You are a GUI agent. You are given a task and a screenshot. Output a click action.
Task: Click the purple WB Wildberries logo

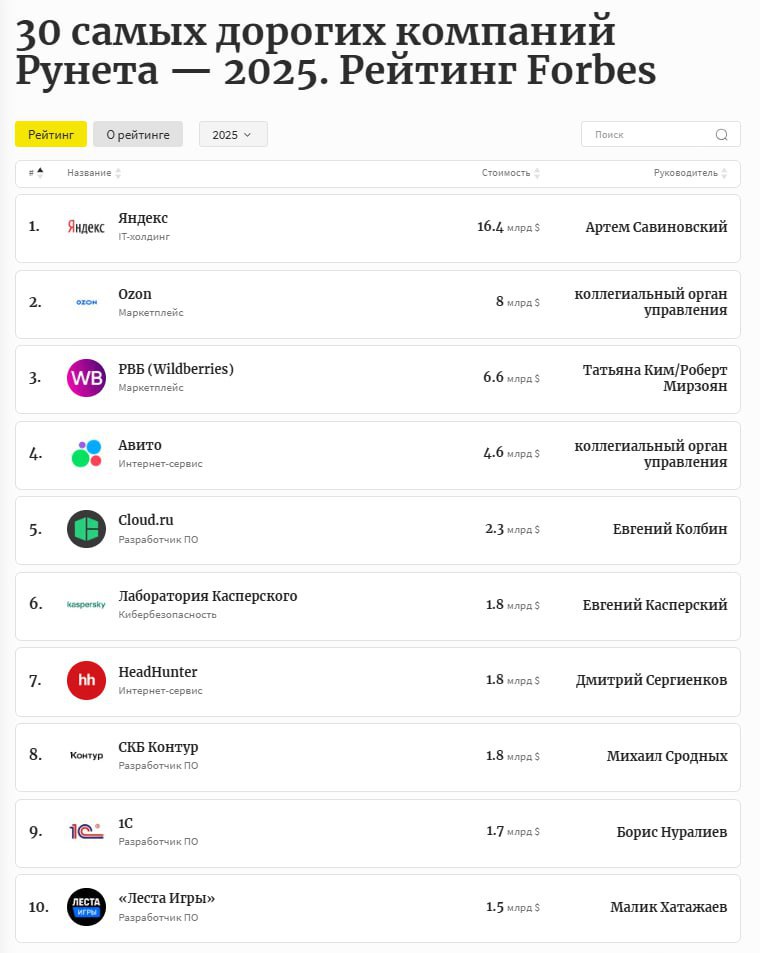click(x=86, y=378)
